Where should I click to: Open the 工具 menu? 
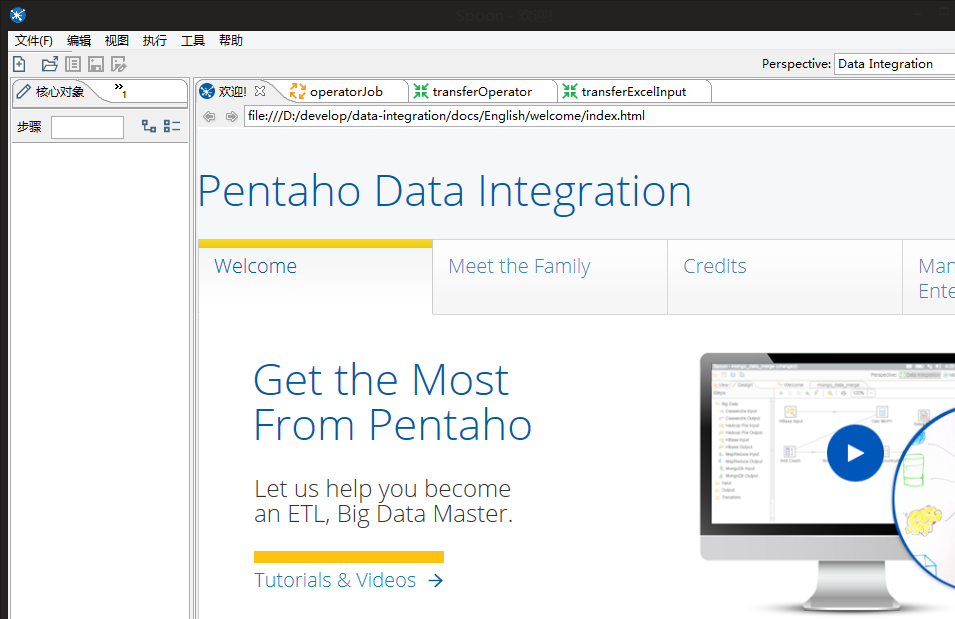click(x=192, y=40)
